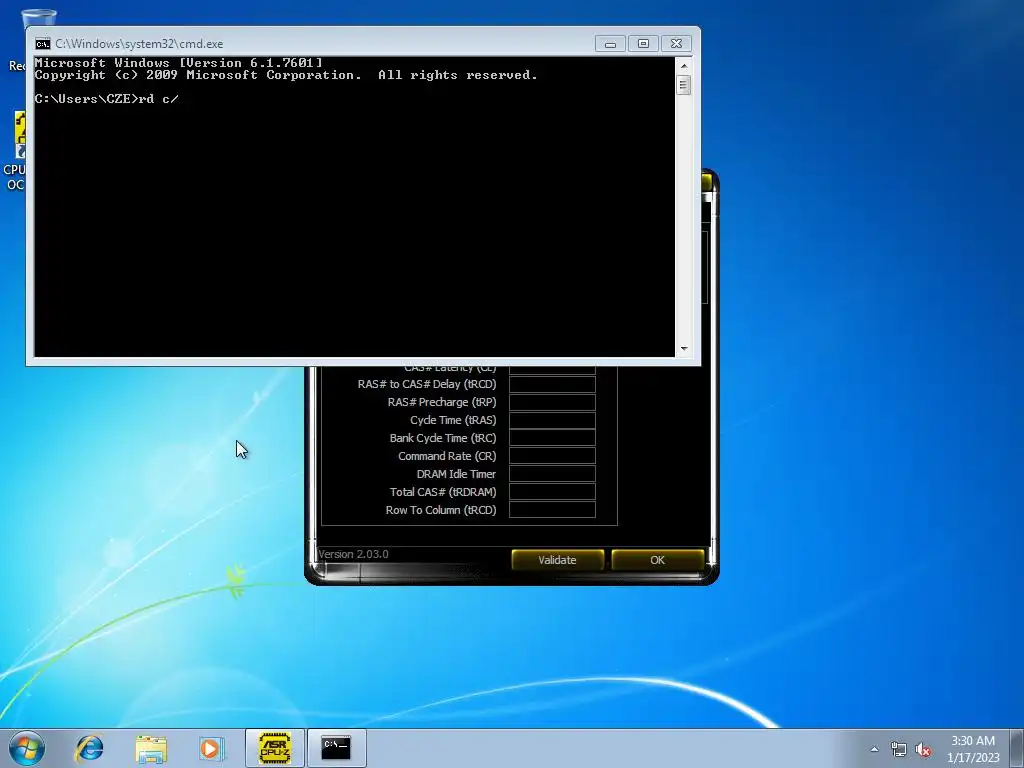Click the OK button in CPU-Z
1024x768 pixels.
658,560
